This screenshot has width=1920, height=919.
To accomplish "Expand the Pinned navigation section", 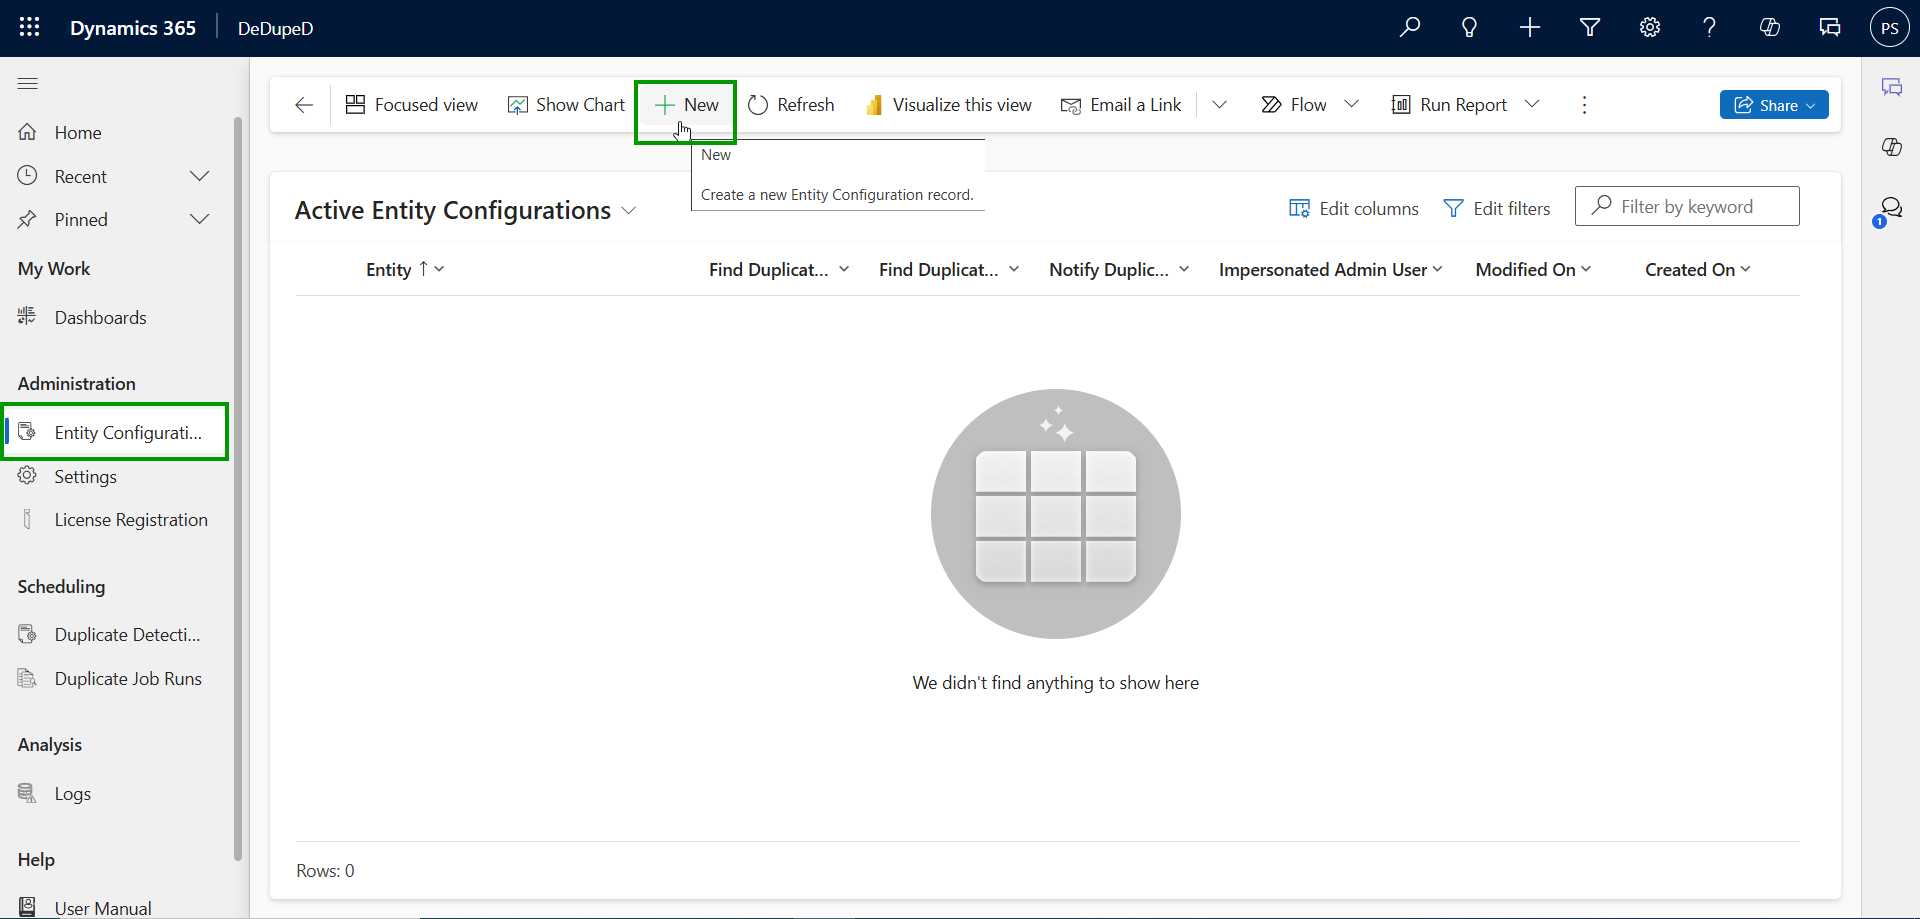I will [199, 220].
